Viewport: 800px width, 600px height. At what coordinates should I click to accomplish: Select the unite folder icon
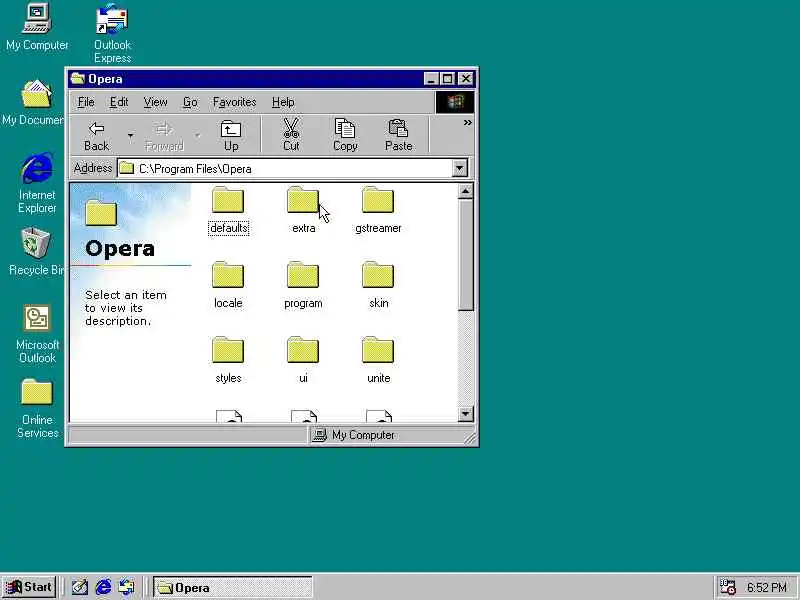click(378, 350)
